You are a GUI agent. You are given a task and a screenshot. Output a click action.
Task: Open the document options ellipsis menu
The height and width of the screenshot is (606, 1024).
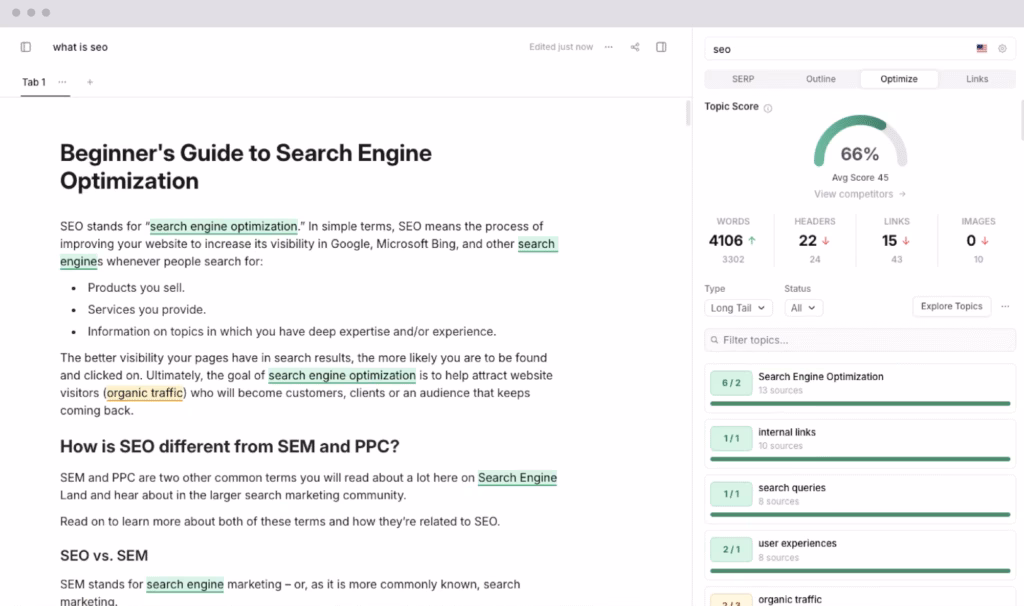[608, 47]
